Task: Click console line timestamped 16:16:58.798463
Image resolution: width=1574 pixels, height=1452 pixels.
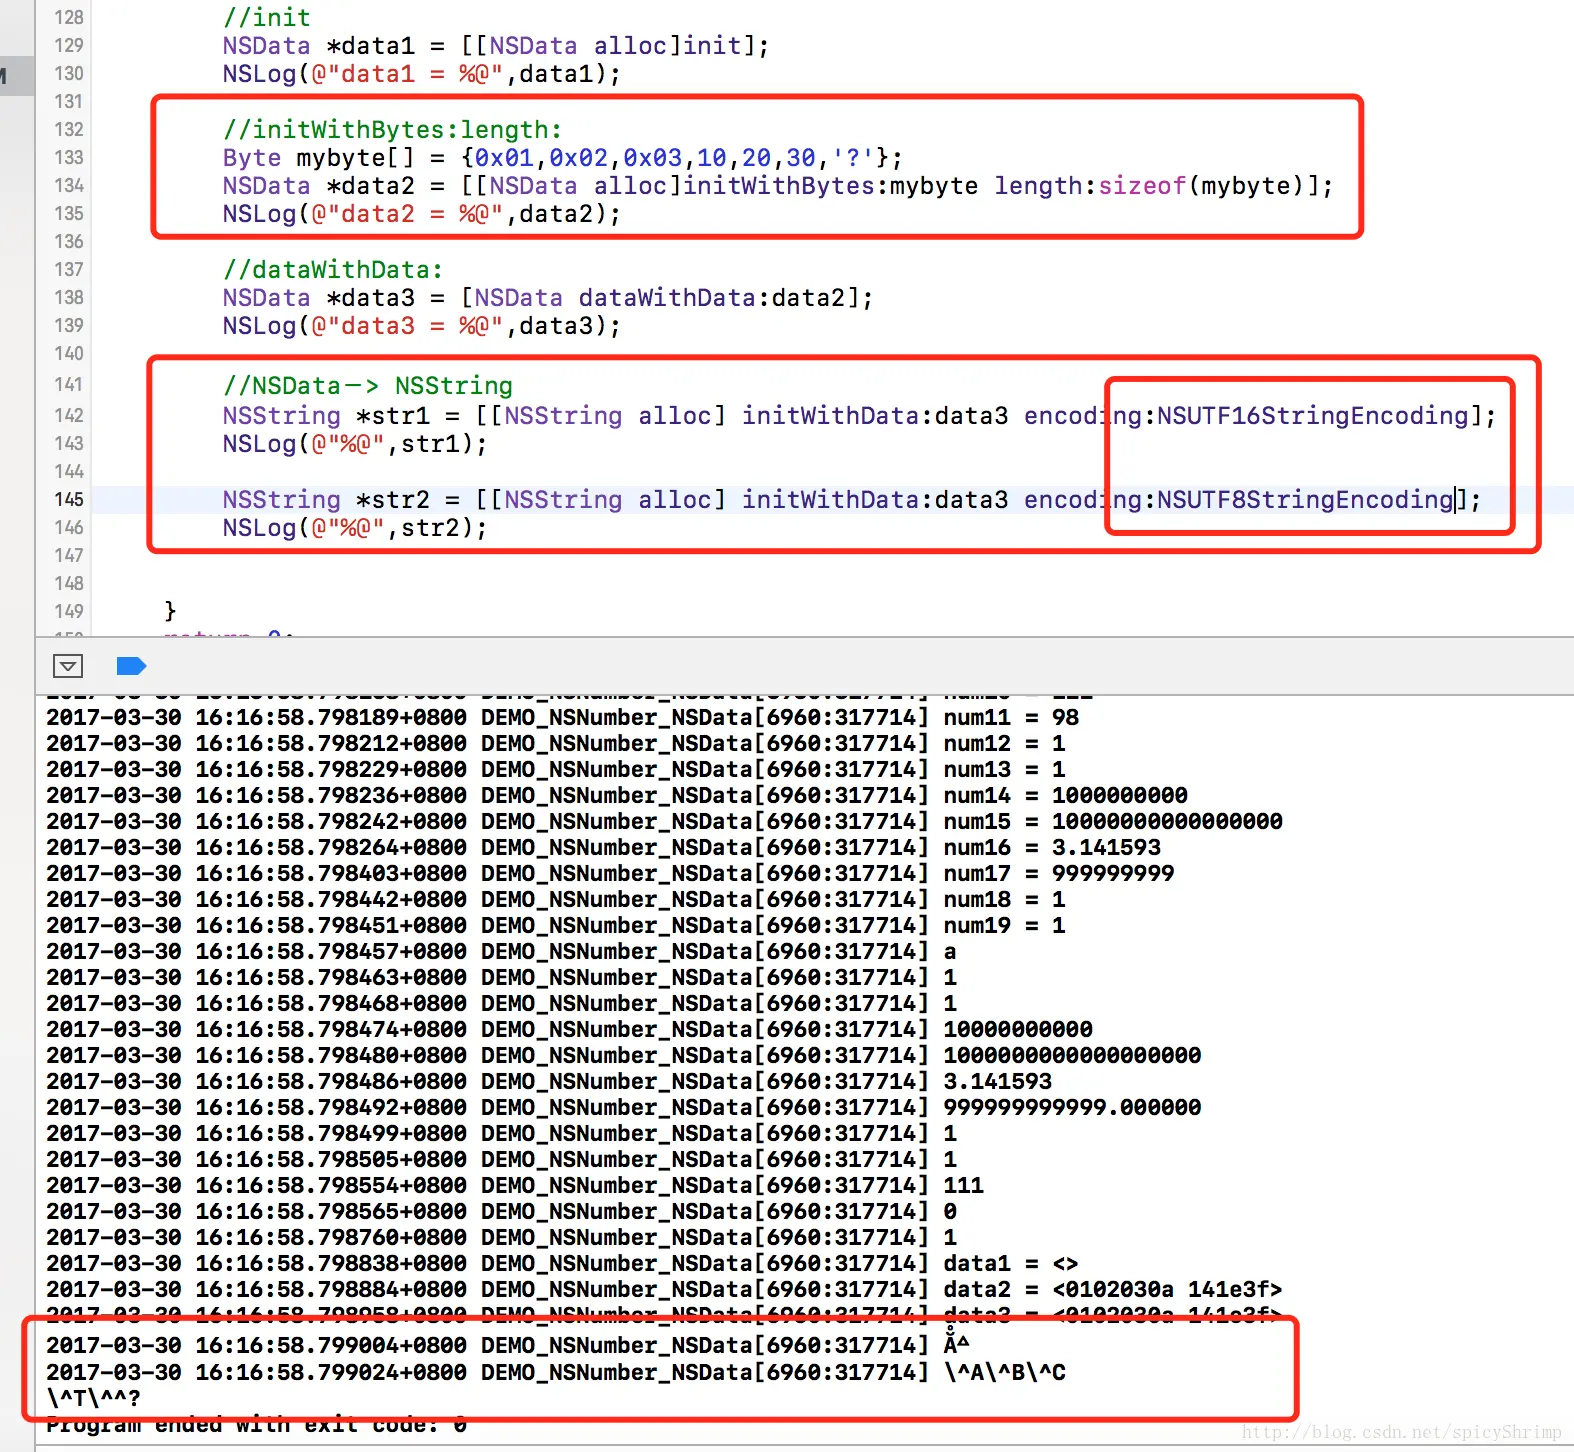Action: (x=501, y=977)
